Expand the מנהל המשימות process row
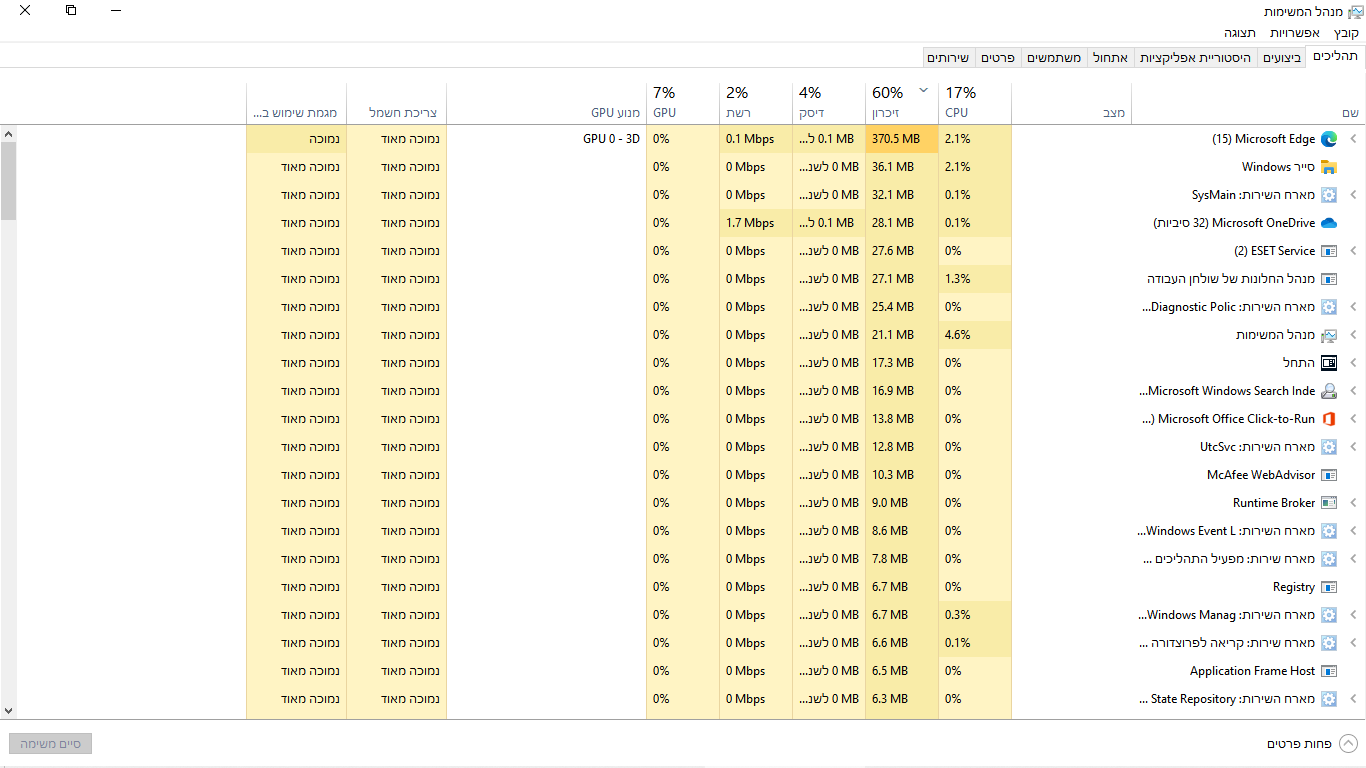The width and height of the screenshot is (1366, 768). (x=1354, y=335)
